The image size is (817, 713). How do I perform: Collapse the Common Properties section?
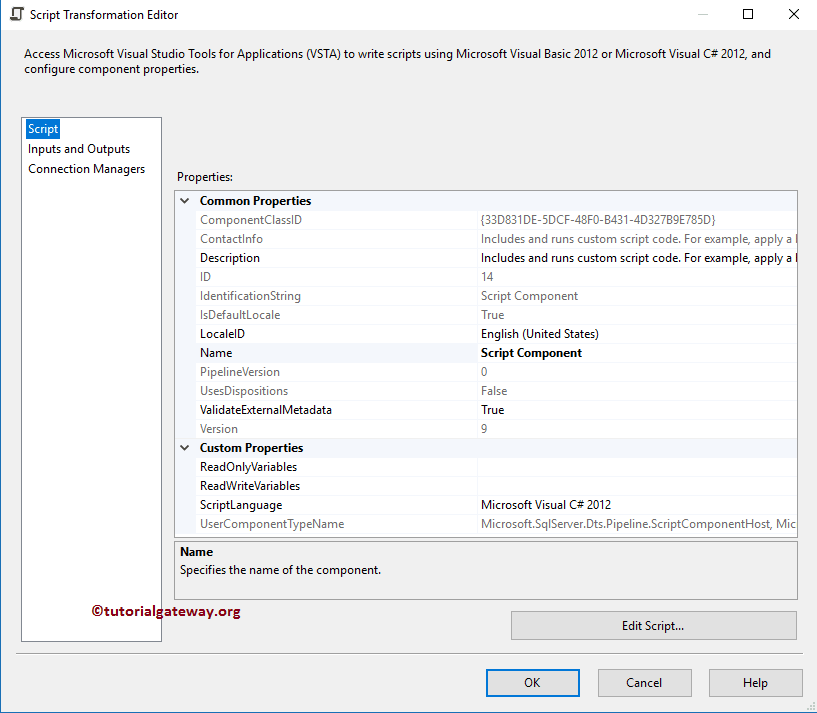point(184,200)
